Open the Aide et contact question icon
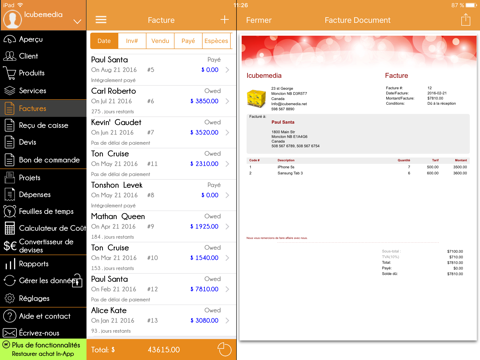480x360 pixels. point(9,316)
